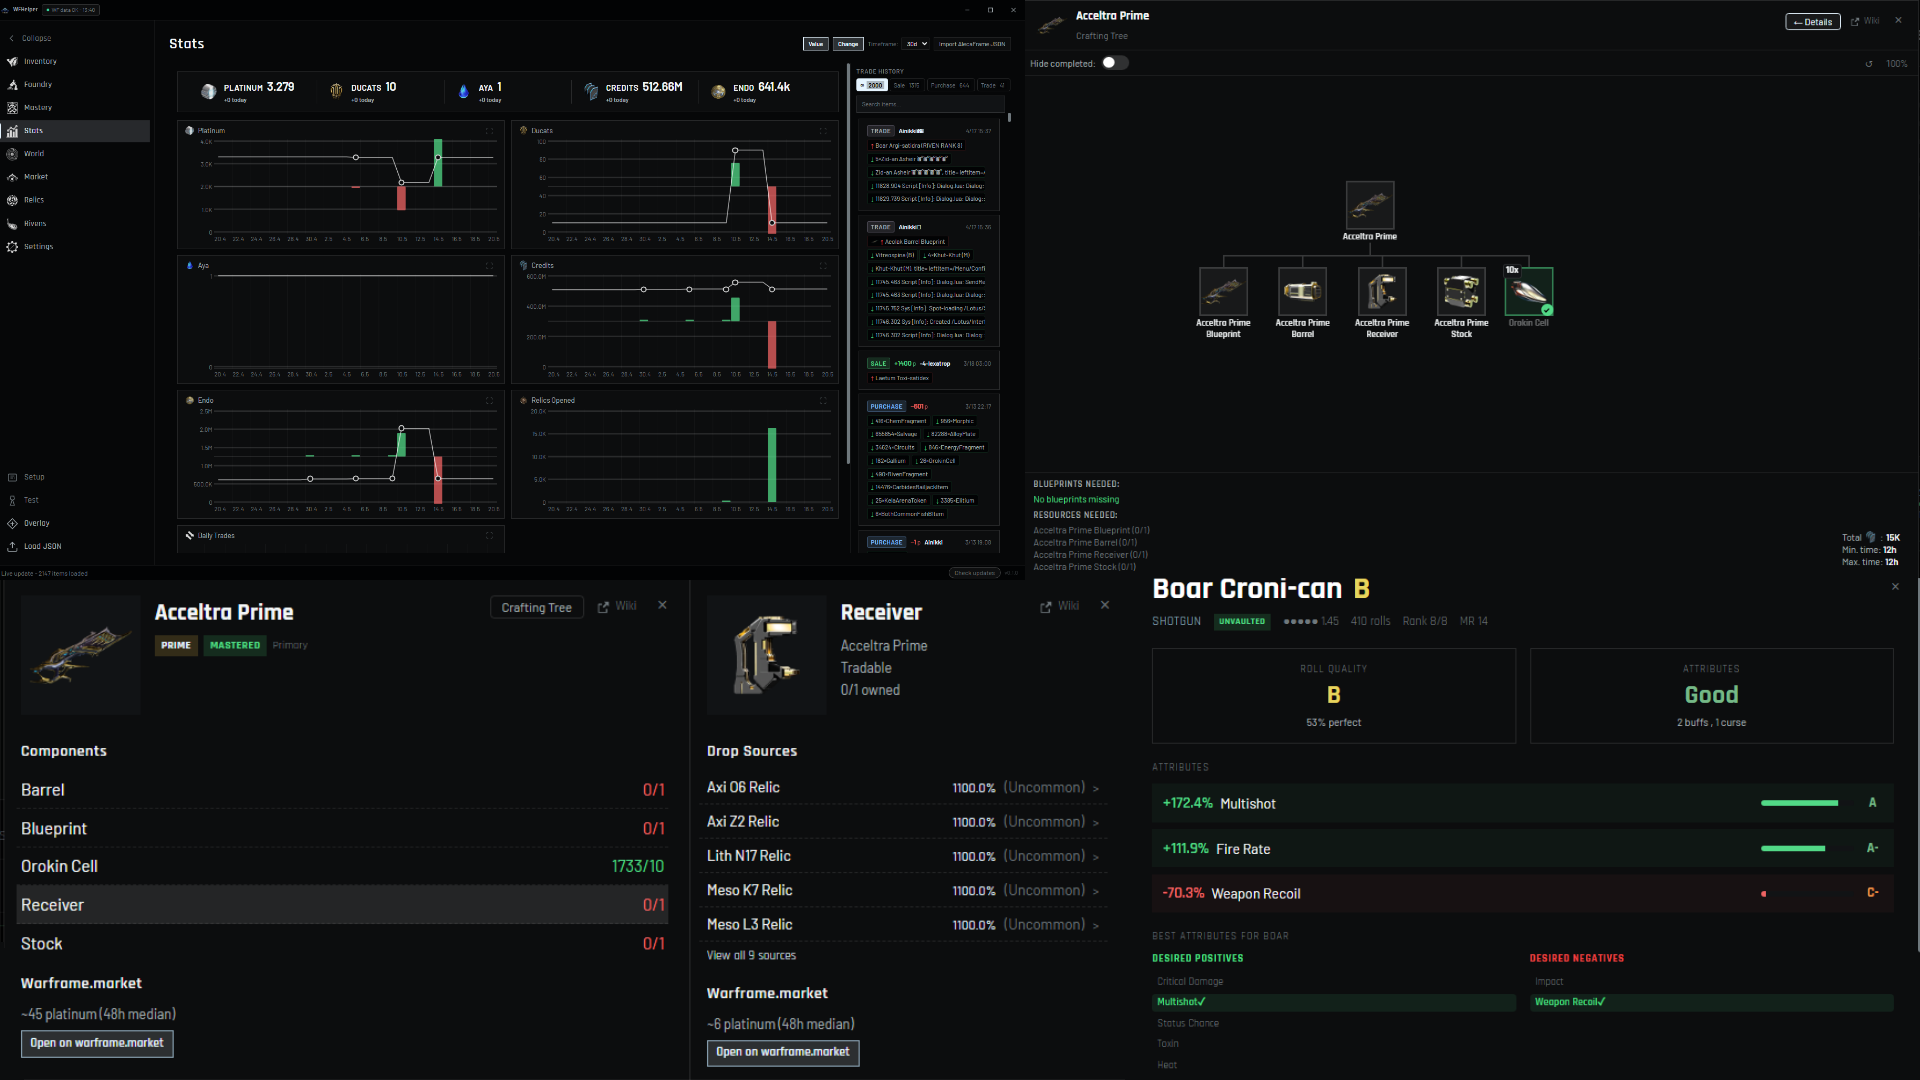
Task: Click the root Acceltra Prime tree node
Action: (x=1370, y=212)
